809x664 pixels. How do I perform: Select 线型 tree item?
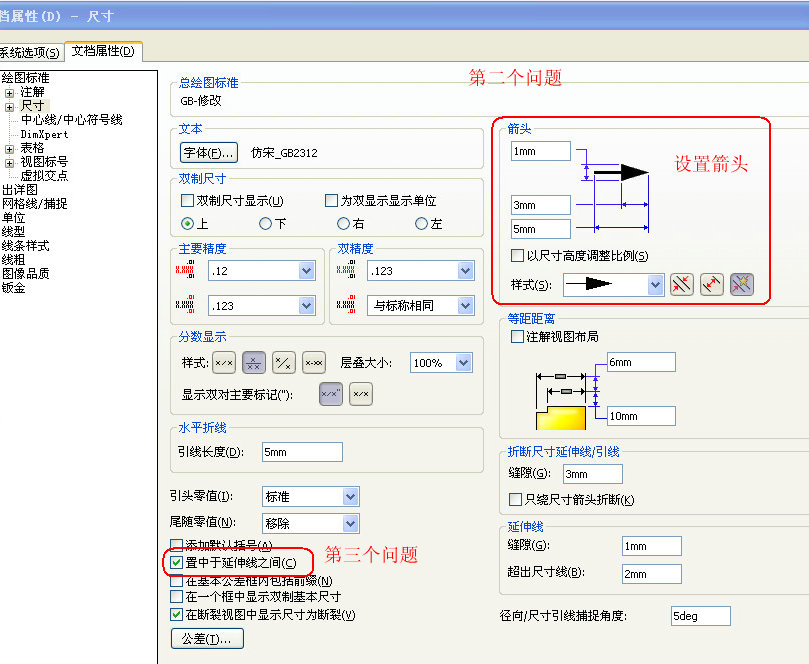pos(13,231)
